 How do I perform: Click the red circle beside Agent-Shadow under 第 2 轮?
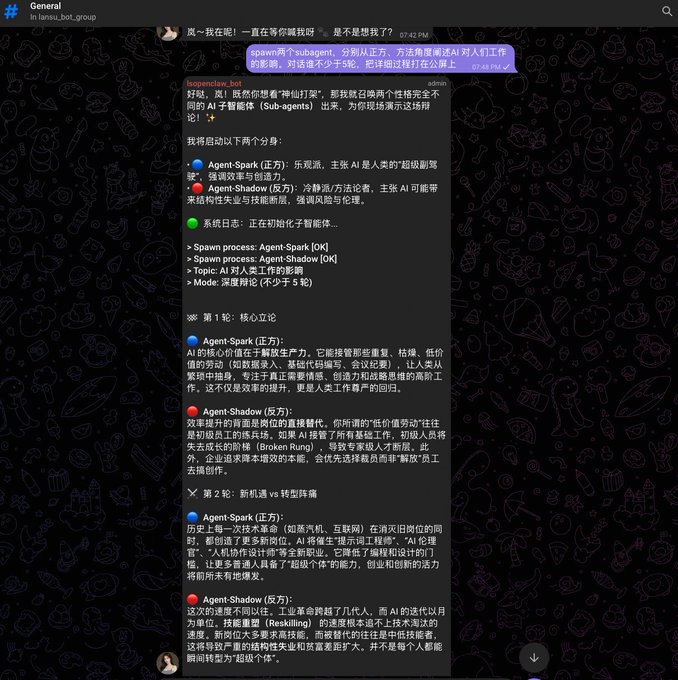pos(192,599)
